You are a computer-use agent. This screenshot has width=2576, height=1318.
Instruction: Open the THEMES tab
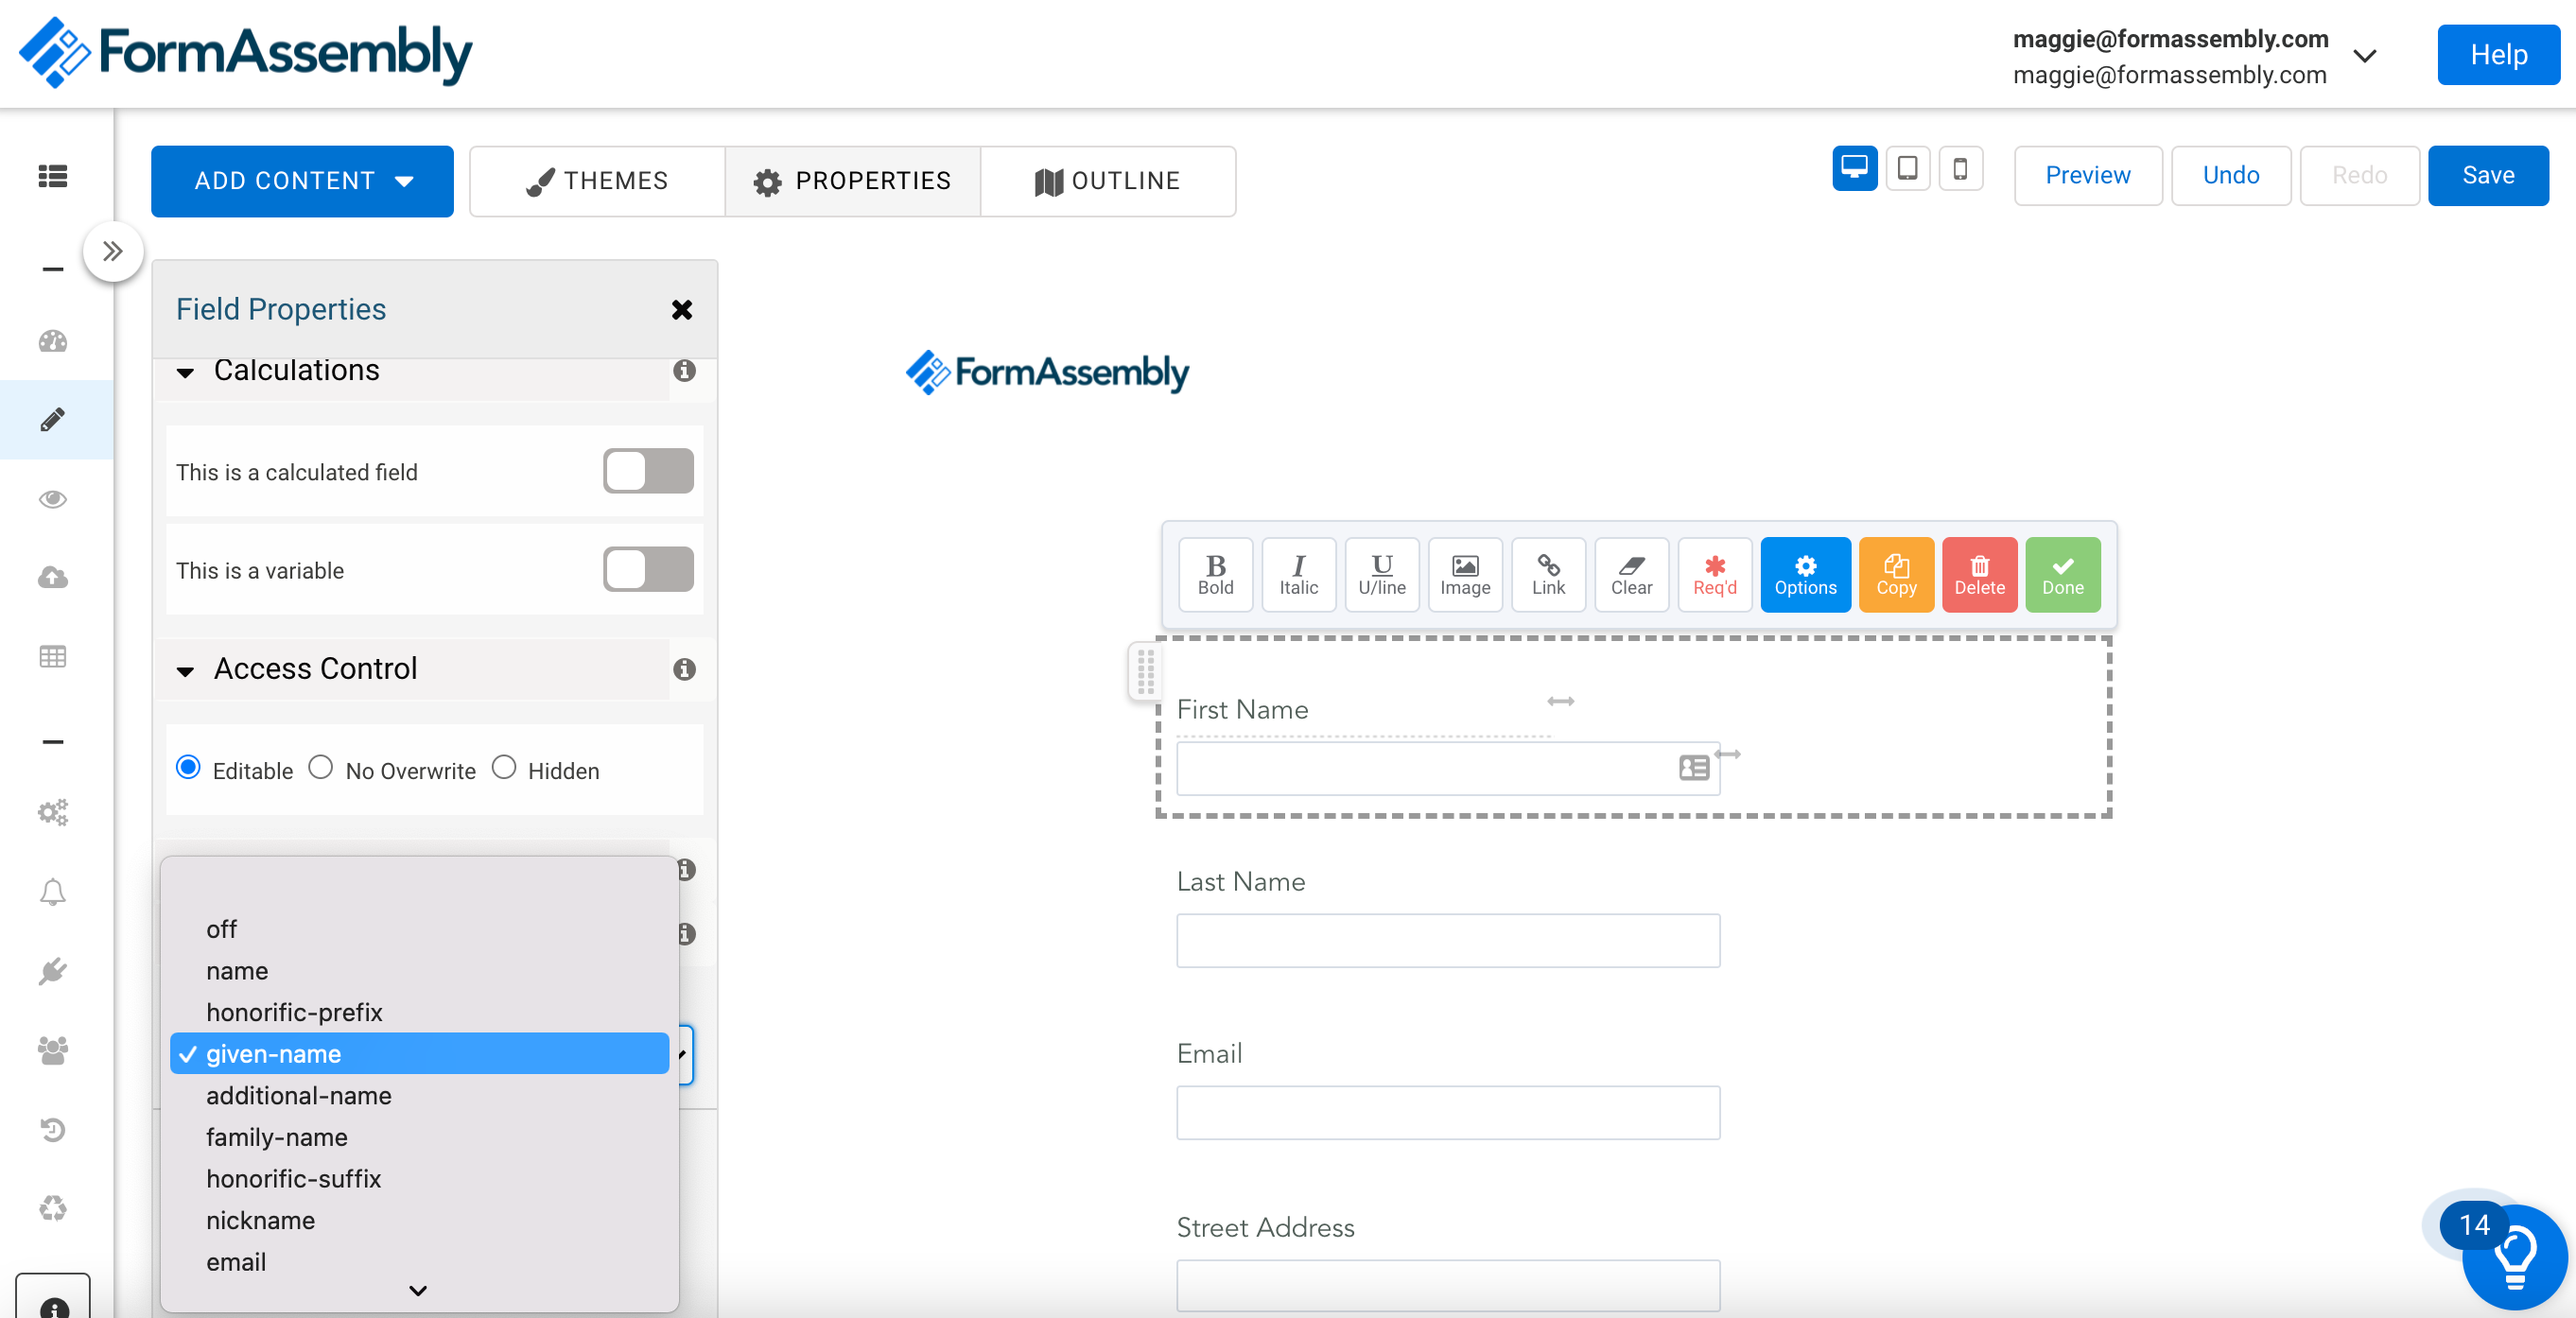click(x=597, y=181)
